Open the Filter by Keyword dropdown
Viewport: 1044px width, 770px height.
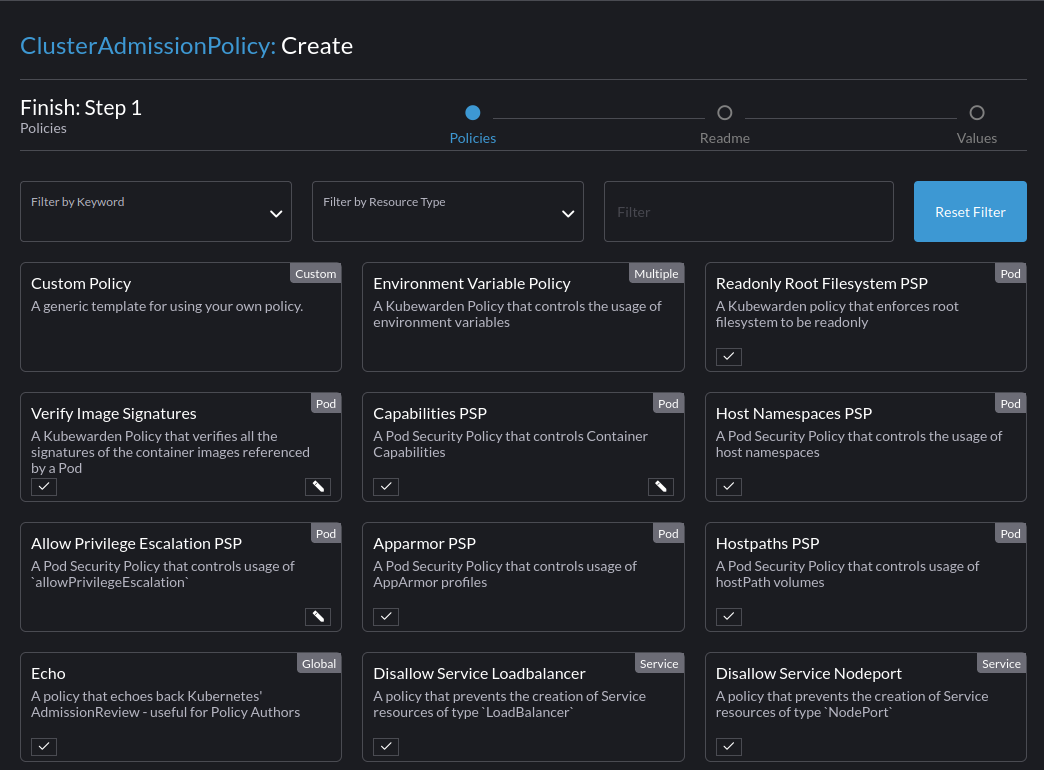[155, 211]
